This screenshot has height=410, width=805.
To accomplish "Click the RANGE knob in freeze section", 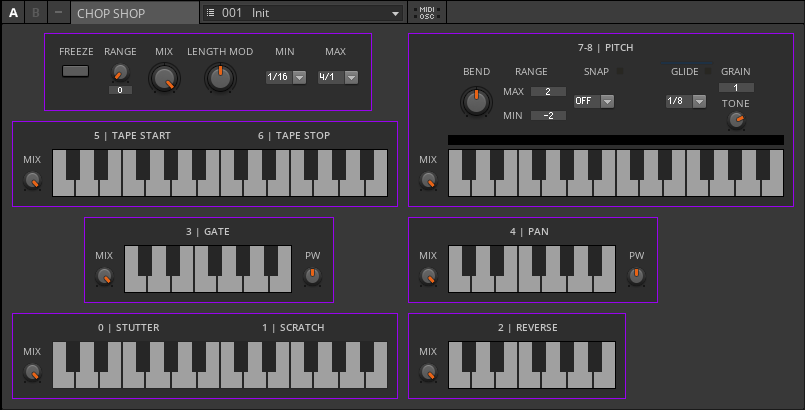I will (x=120, y=73).
